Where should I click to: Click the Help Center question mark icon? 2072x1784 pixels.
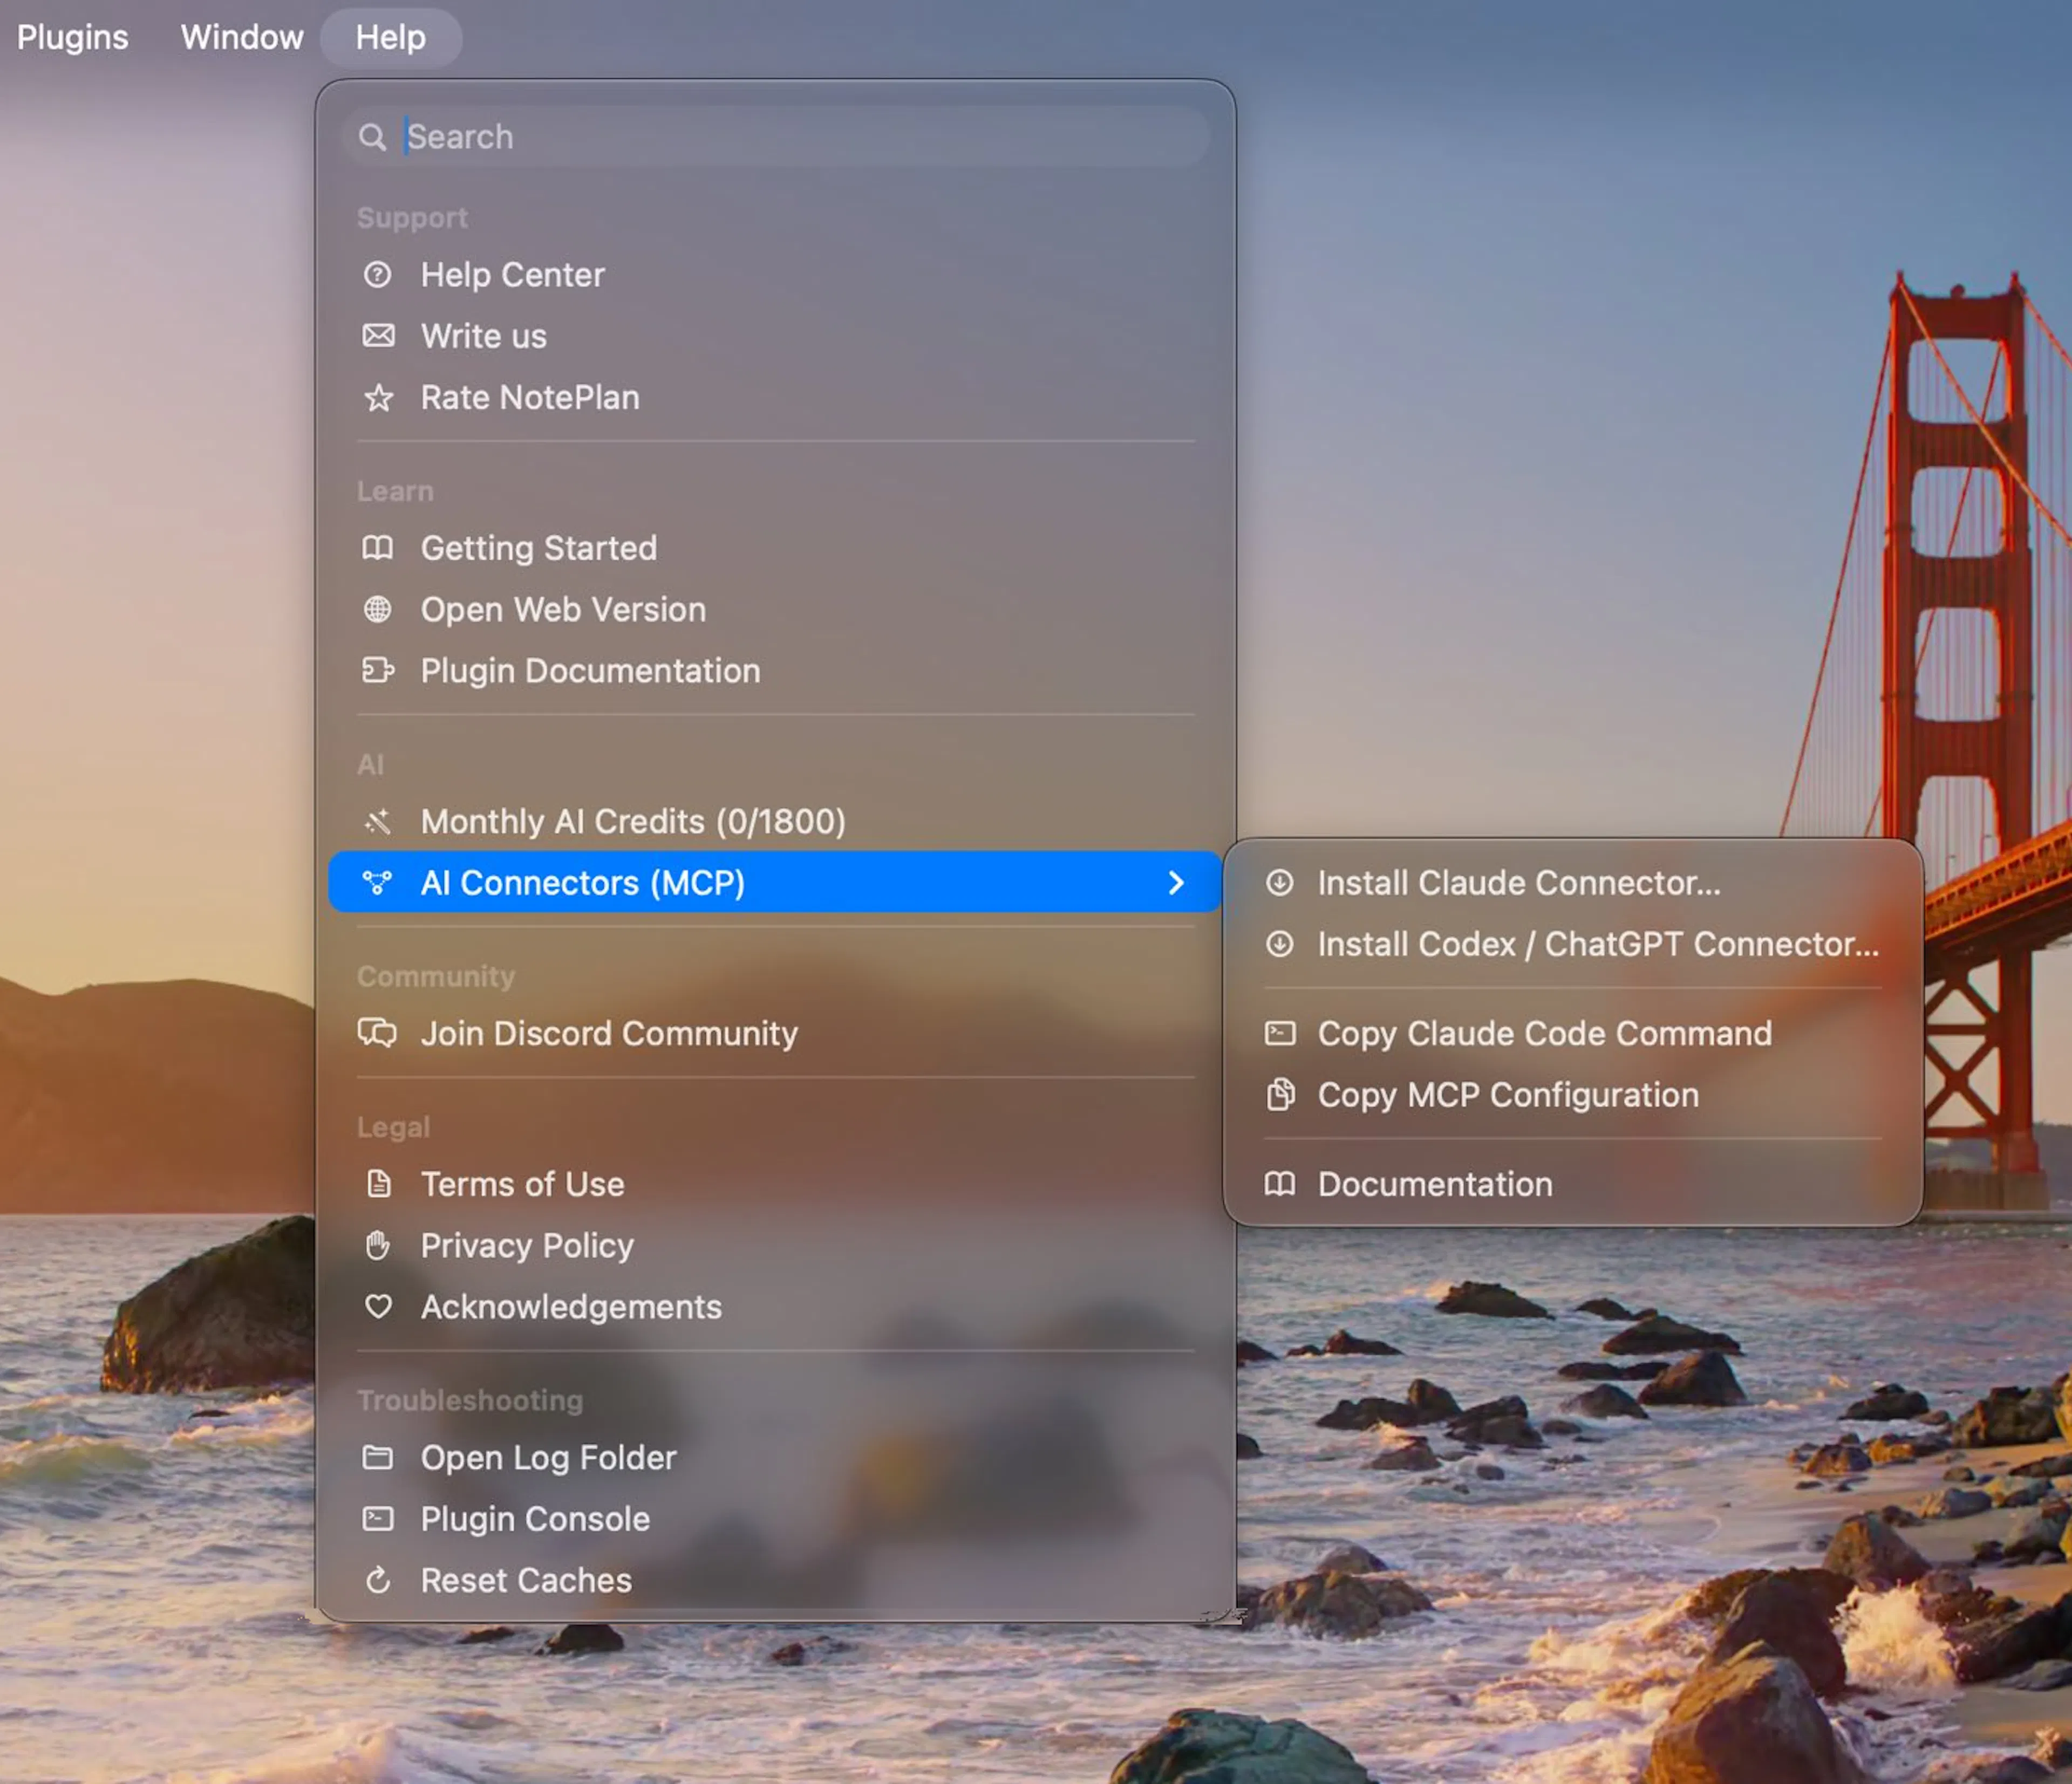[x=377, y=274]
